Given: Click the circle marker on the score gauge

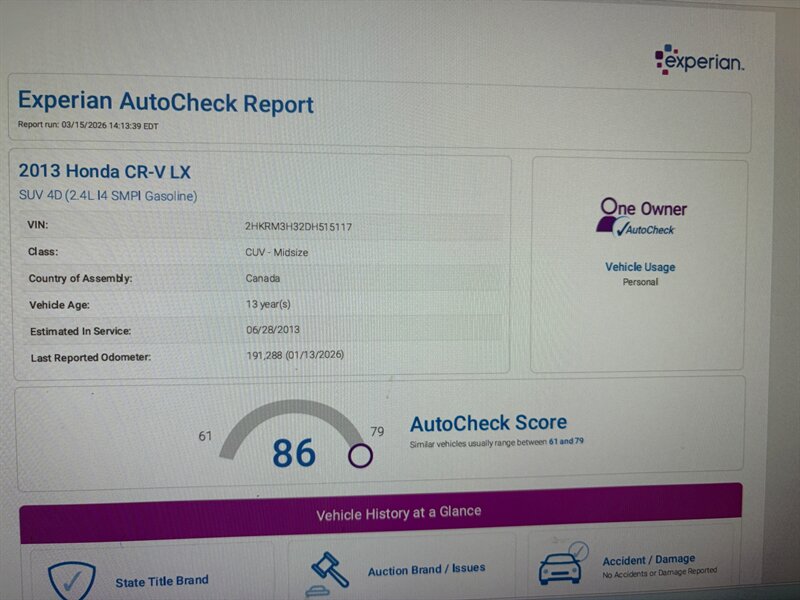Looking at the screenshot, I should click(360, 456).
